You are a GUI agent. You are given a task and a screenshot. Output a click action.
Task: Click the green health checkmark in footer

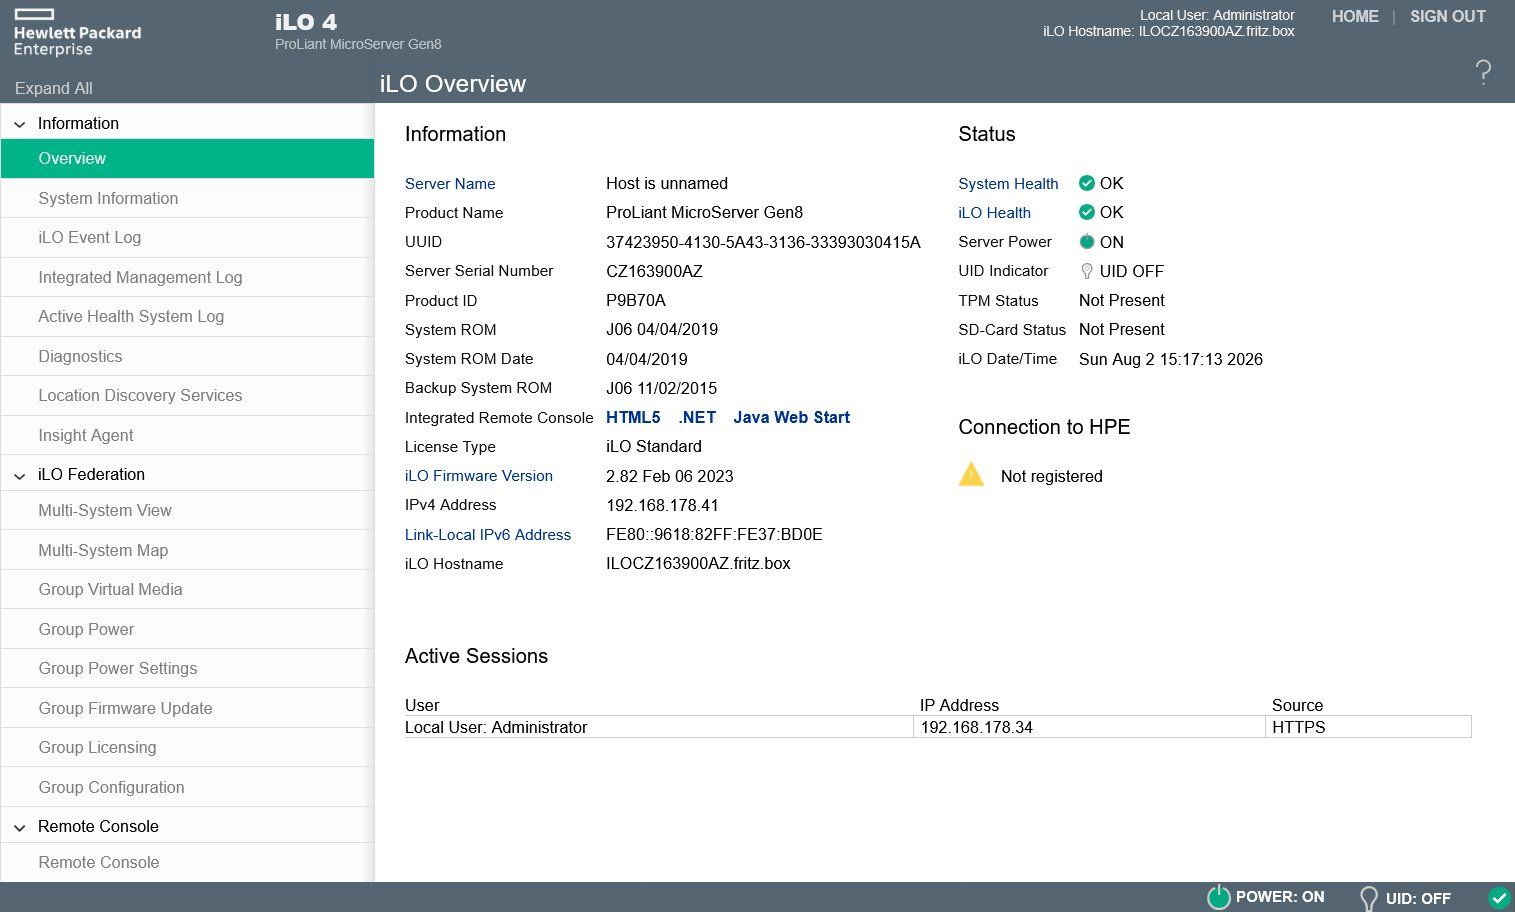tap(1498, 897)
